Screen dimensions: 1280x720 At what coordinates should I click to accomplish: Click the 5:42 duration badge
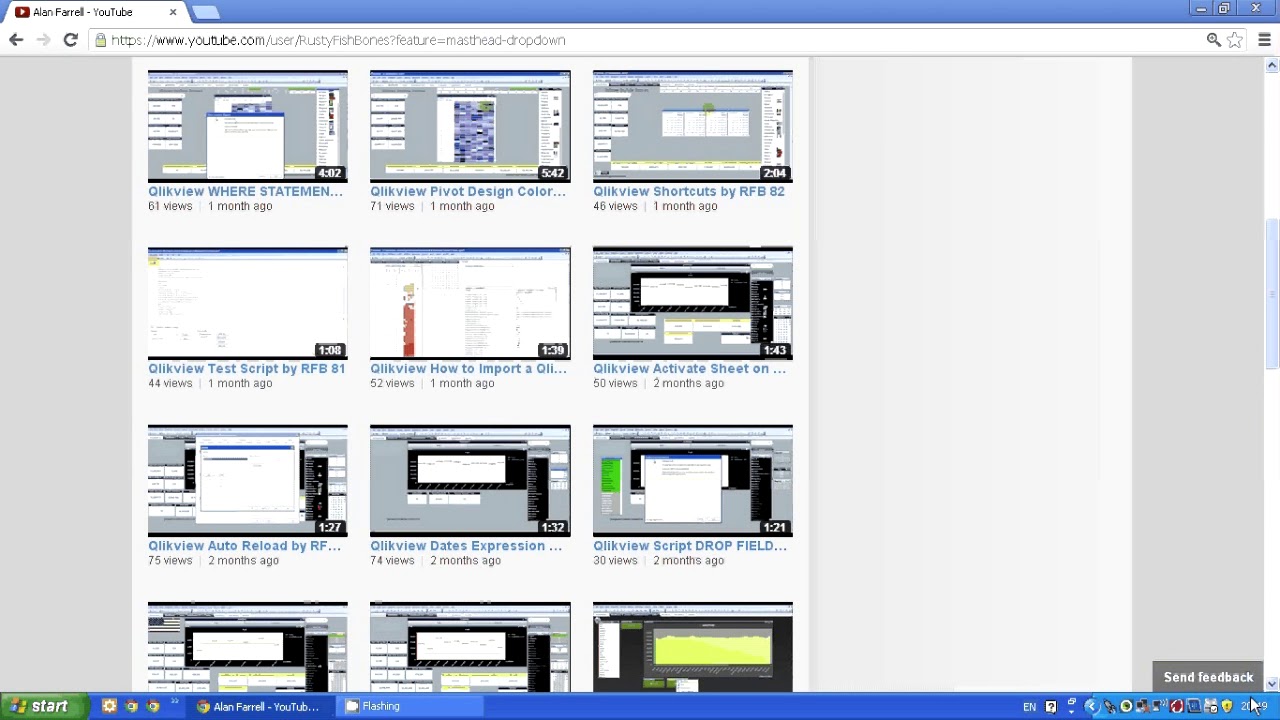coord(552,173)
